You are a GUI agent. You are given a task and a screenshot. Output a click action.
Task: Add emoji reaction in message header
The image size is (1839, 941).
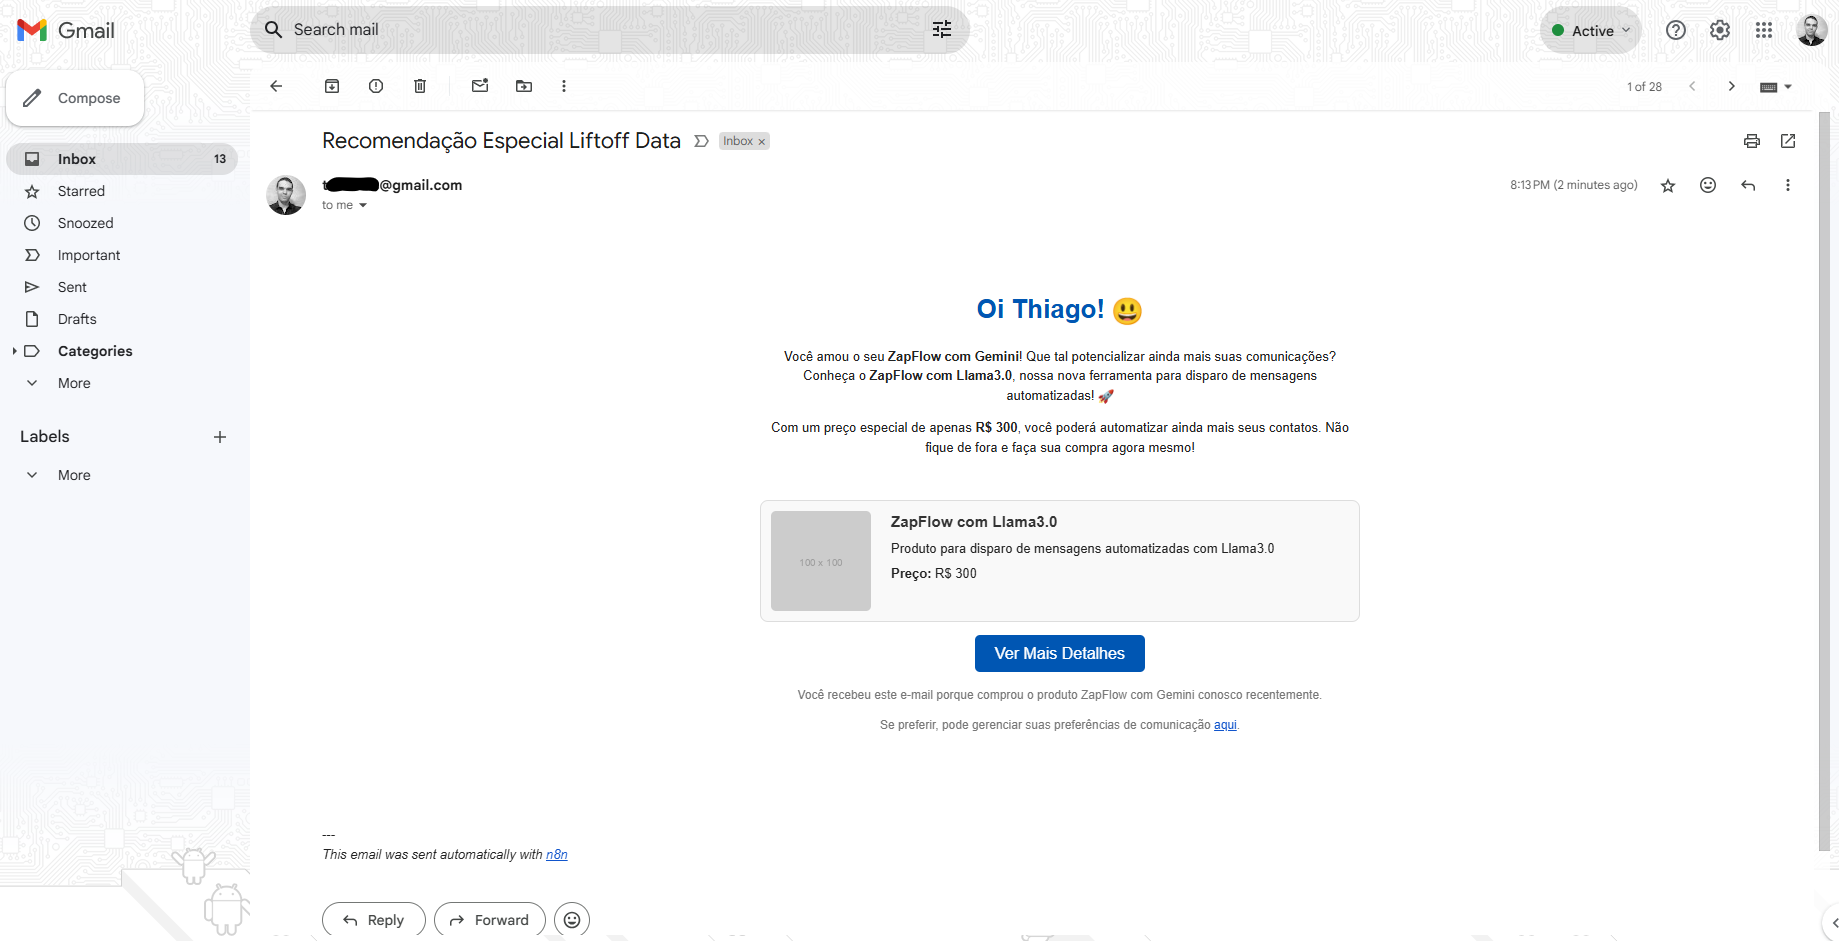pos(1708,185)
